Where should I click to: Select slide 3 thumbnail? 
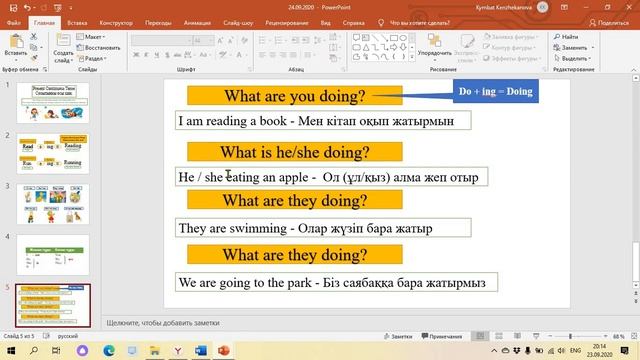tap(53, 204)
